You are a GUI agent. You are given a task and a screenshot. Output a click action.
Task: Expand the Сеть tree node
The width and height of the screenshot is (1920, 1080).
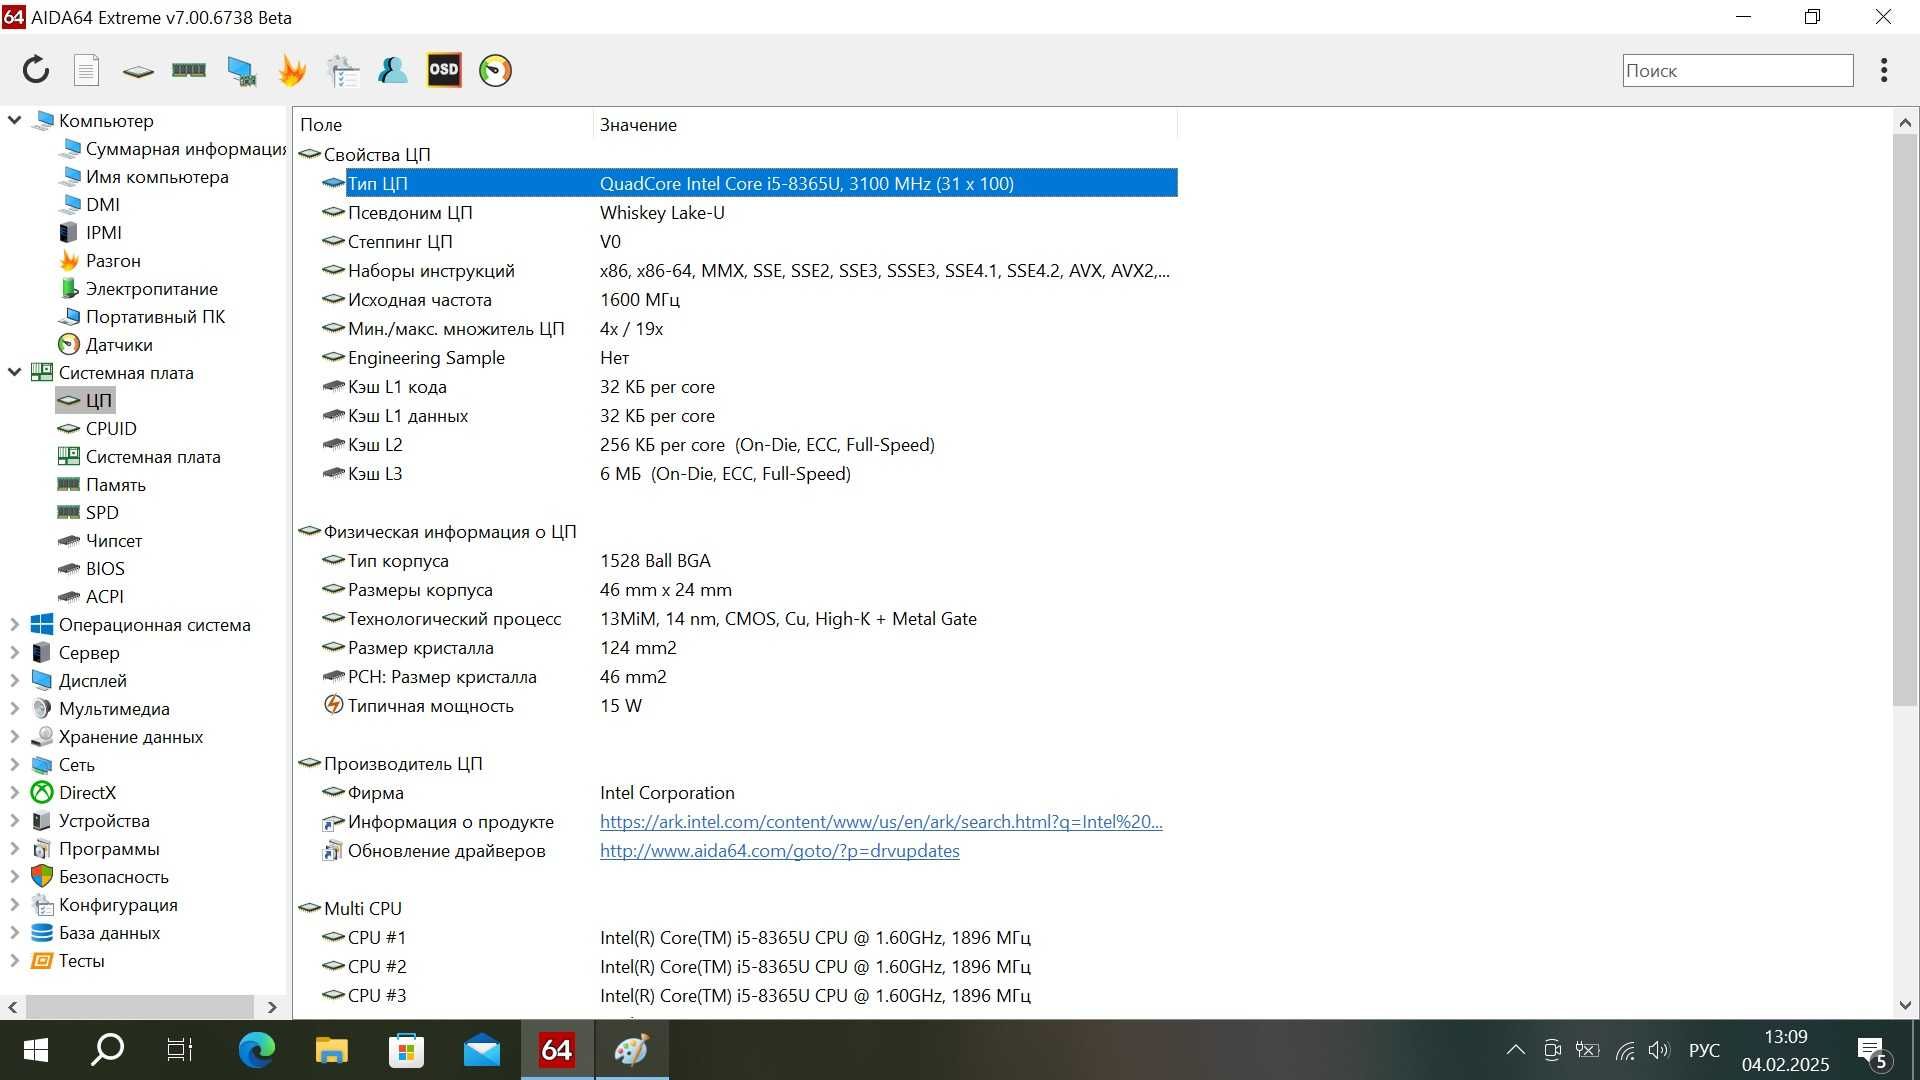(x=15, y=764)
